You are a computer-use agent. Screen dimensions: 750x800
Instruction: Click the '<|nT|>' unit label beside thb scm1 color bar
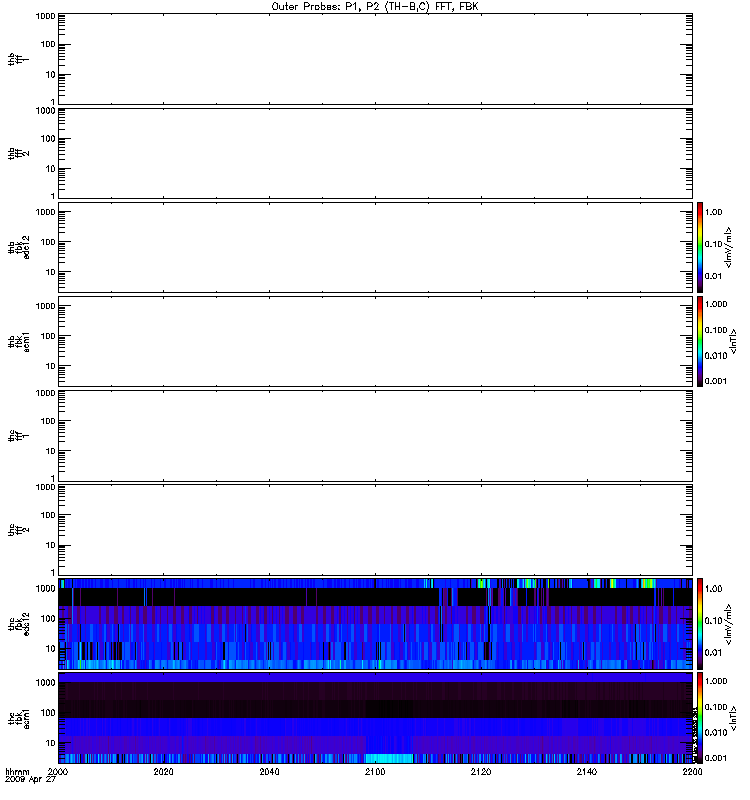click(x=733, y=341)
